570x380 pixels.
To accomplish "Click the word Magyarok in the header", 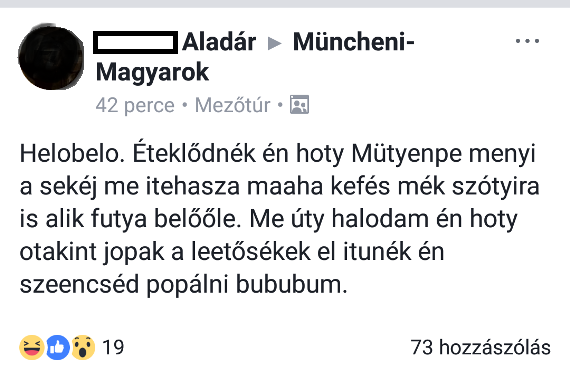I will tap(152, 72).
